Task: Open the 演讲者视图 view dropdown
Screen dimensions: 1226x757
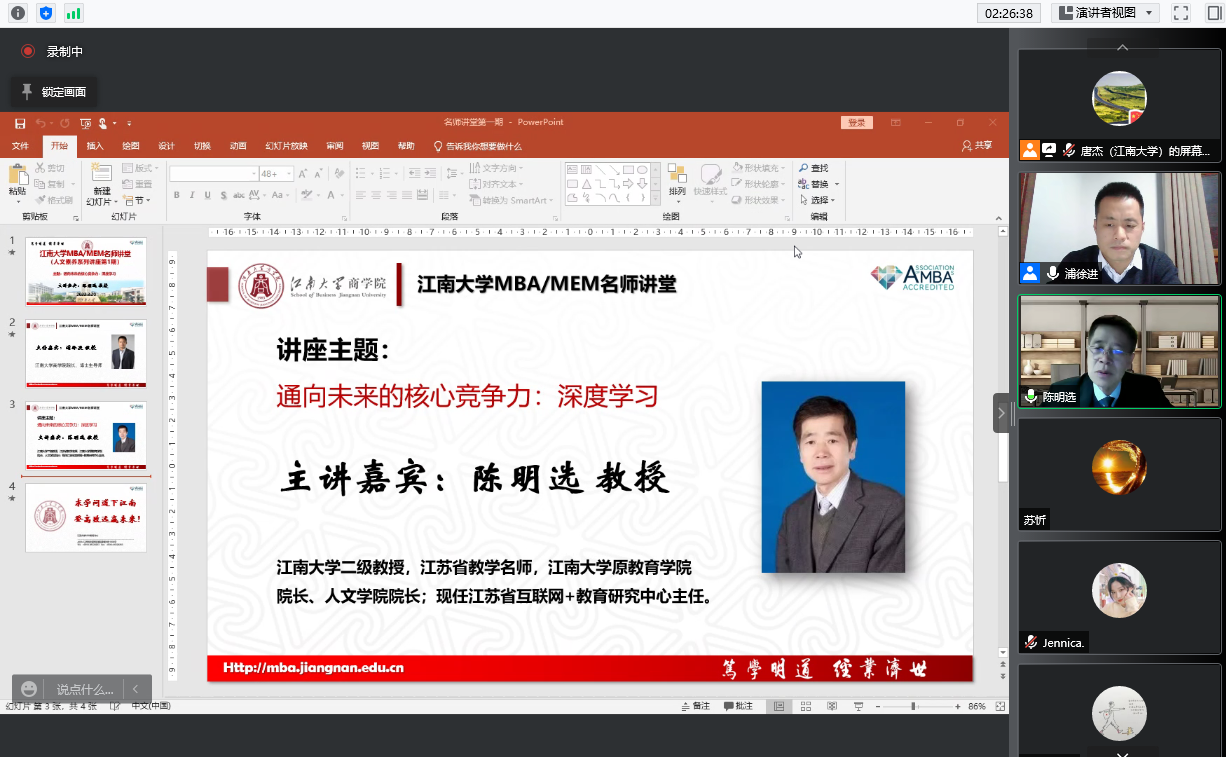Action: coord(1105,13)
